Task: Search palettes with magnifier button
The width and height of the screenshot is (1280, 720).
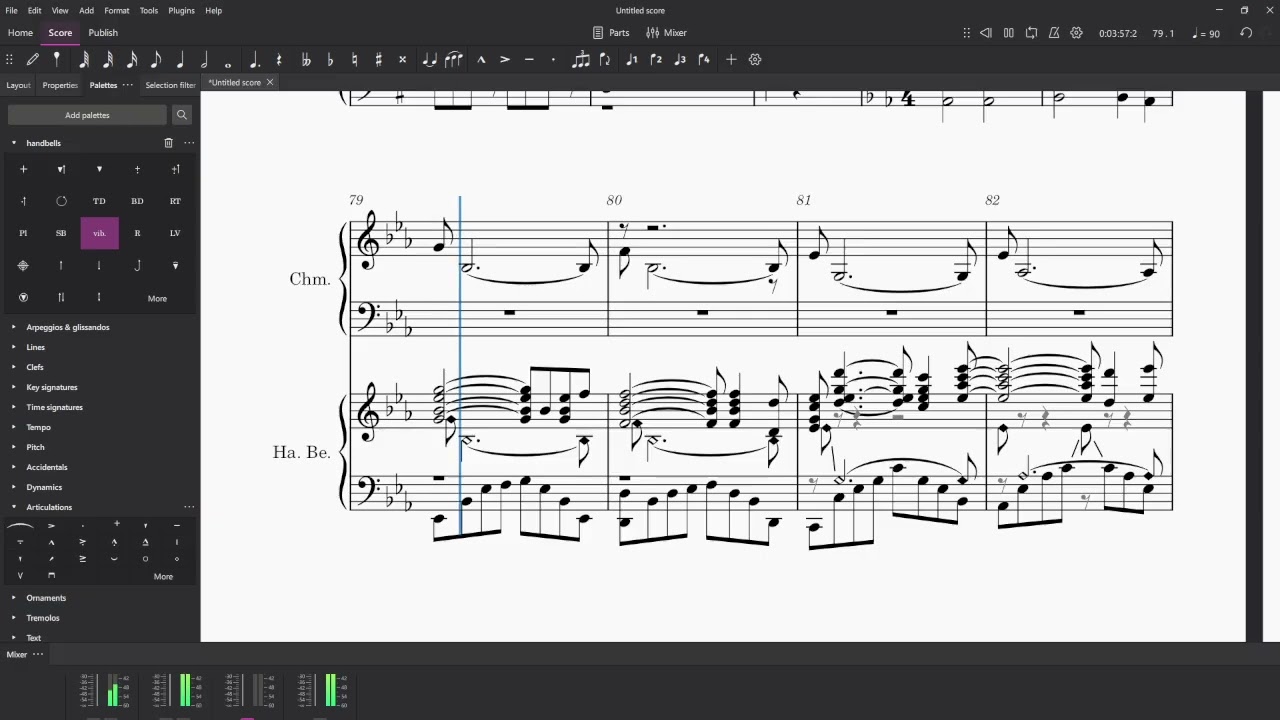Action: click(181, 115)
